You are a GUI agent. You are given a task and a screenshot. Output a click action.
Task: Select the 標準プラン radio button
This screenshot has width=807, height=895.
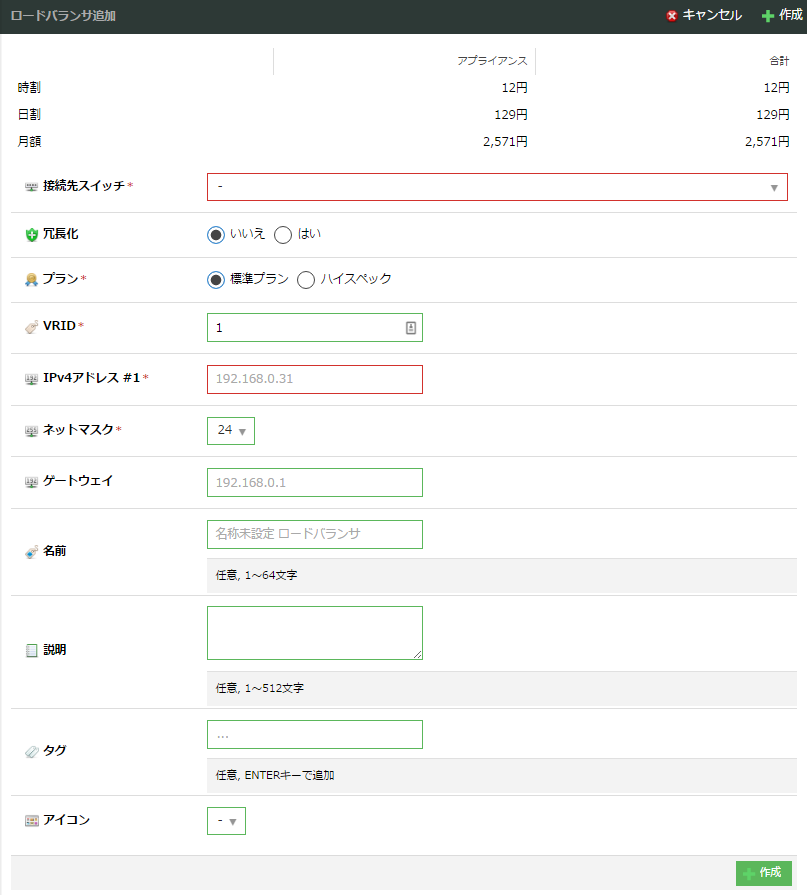[216, 280]
